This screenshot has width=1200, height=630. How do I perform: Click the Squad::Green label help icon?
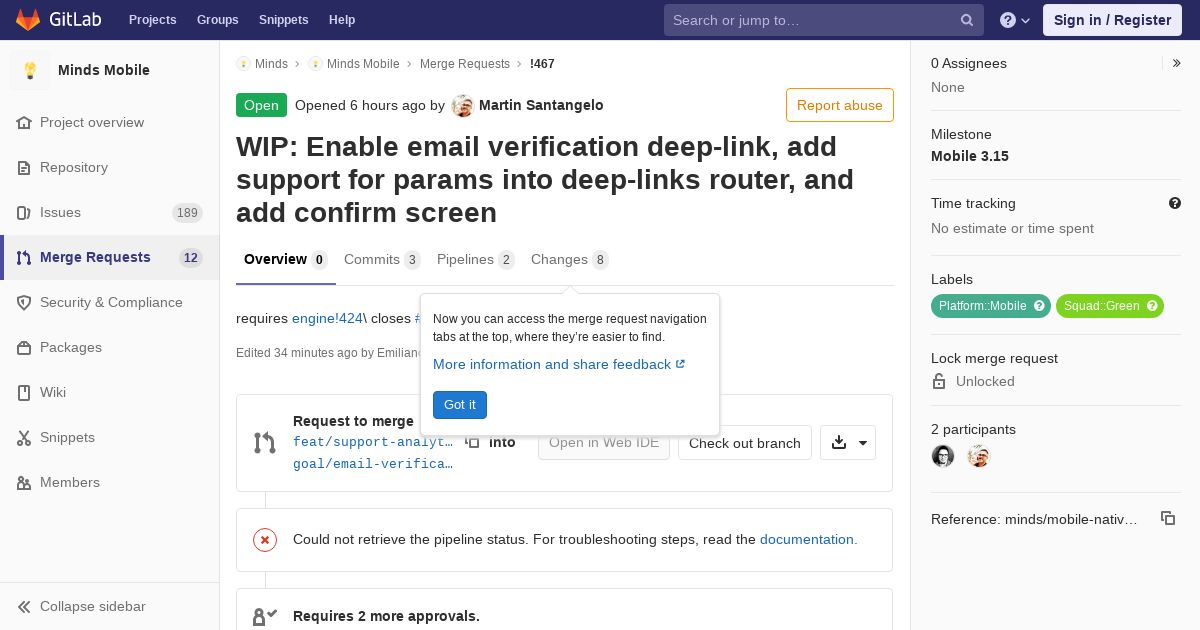pyautogui.click(x=1152, y=306)
